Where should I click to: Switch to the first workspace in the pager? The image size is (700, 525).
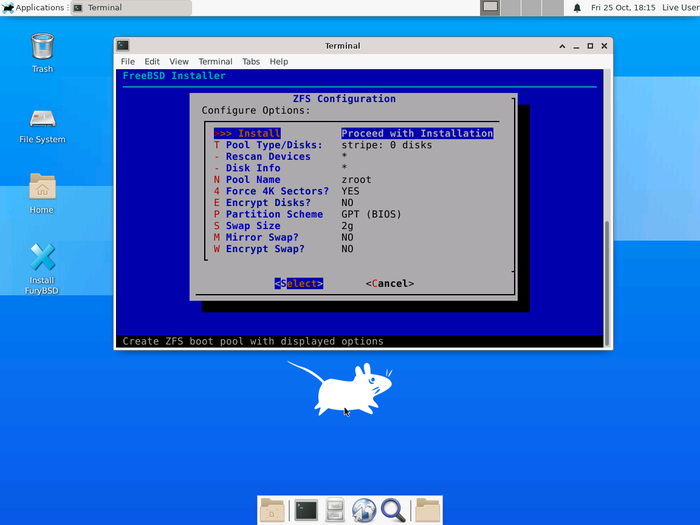tap(490, 7)
